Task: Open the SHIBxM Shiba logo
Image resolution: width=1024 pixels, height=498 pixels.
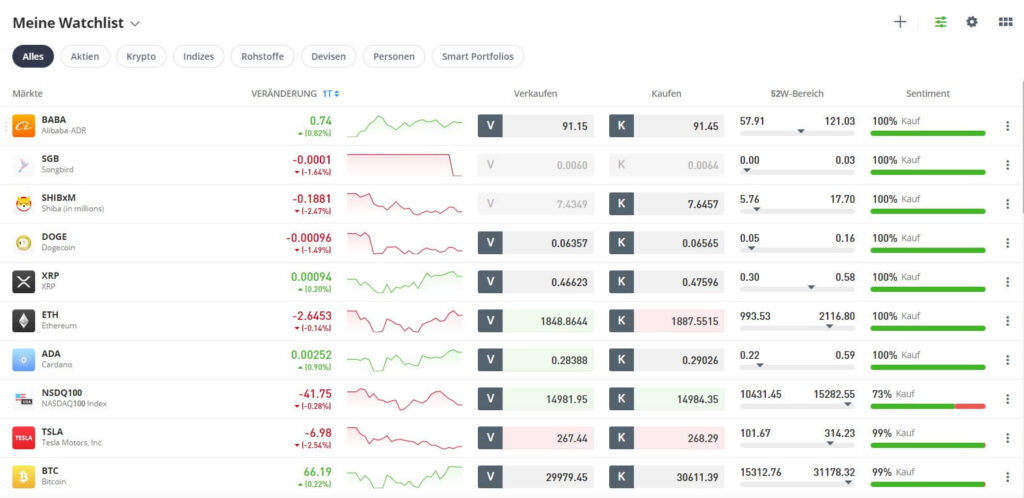Action: (24, 204)
